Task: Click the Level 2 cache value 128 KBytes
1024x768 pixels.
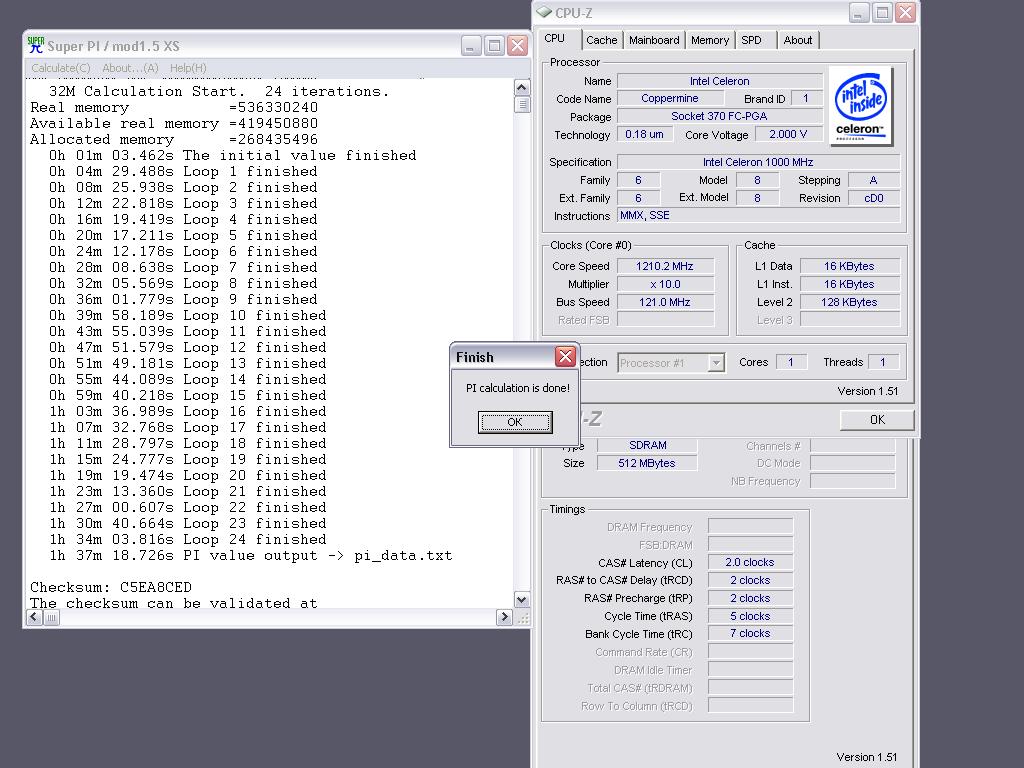Action: coord(850,302)
